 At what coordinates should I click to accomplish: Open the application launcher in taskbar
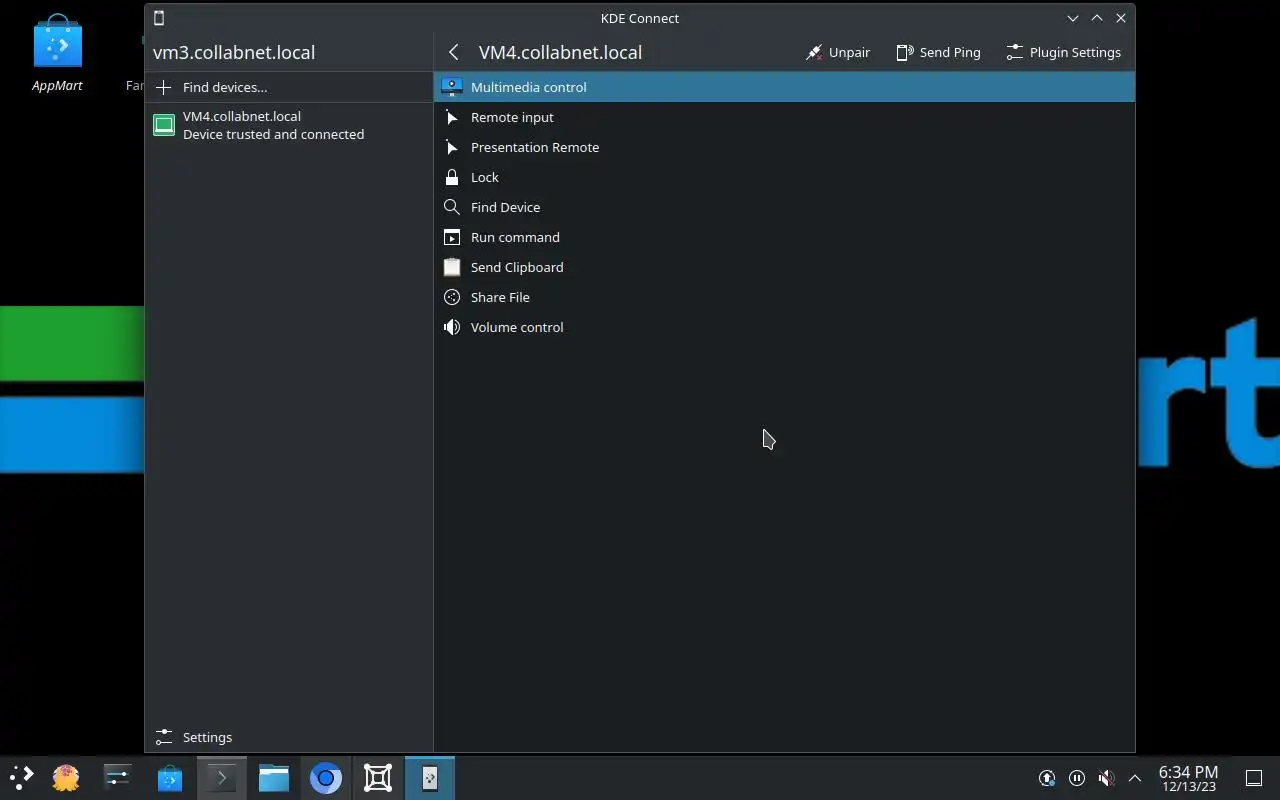coord(21,777)
